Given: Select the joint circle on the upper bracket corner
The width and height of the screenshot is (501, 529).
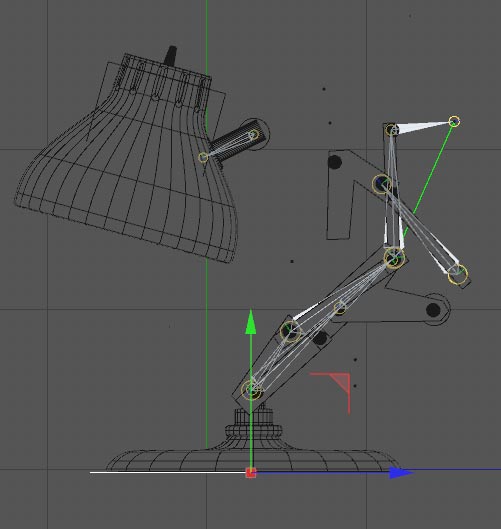Looking at the screenshot, I should point(382,184).
